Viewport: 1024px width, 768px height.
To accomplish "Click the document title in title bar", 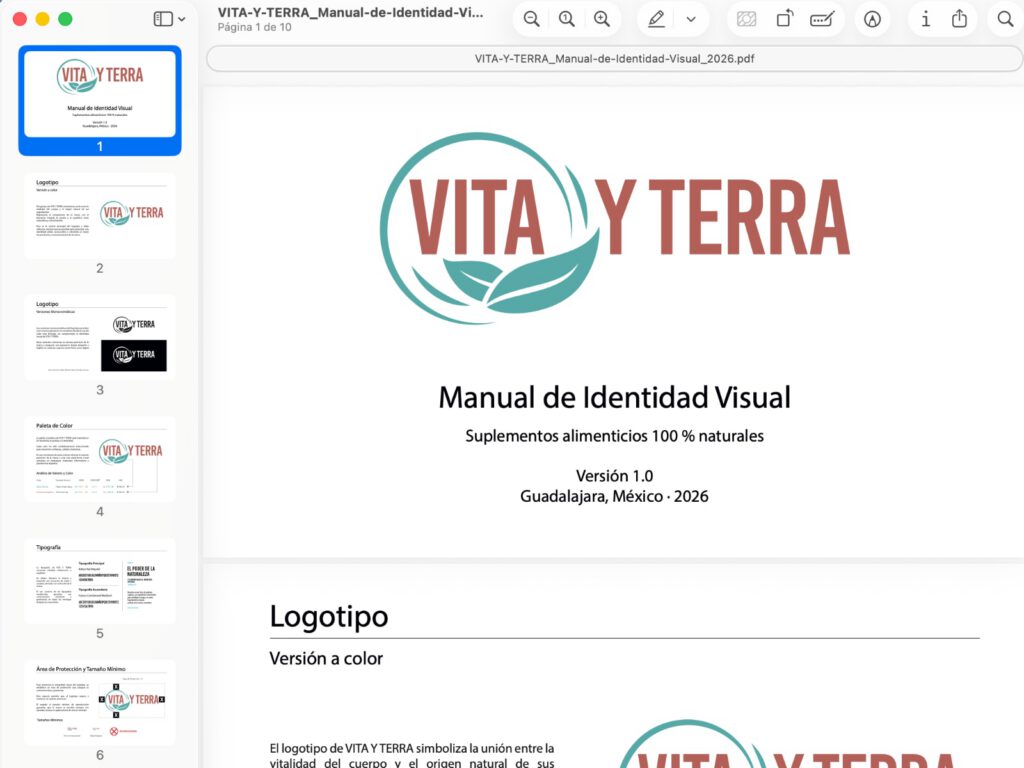I will 351,12.
